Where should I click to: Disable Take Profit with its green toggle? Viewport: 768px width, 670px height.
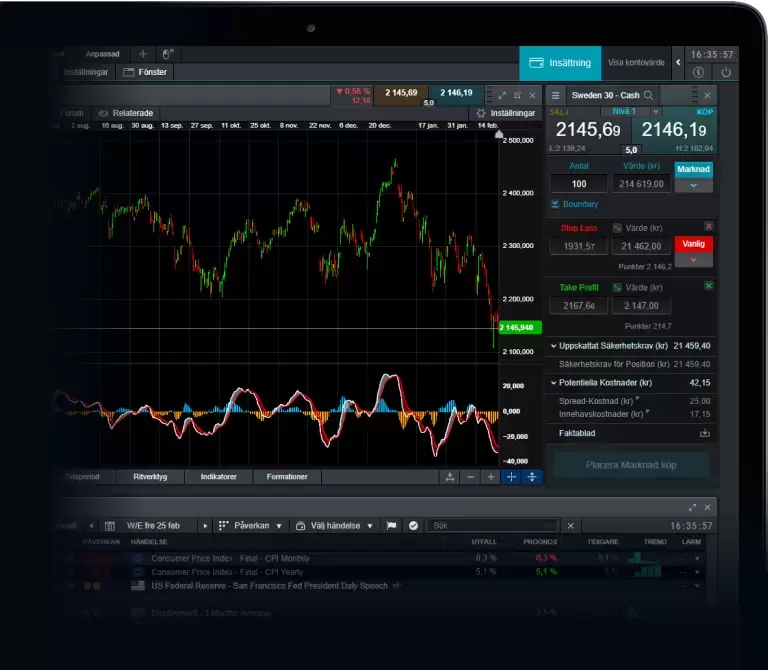709,286
